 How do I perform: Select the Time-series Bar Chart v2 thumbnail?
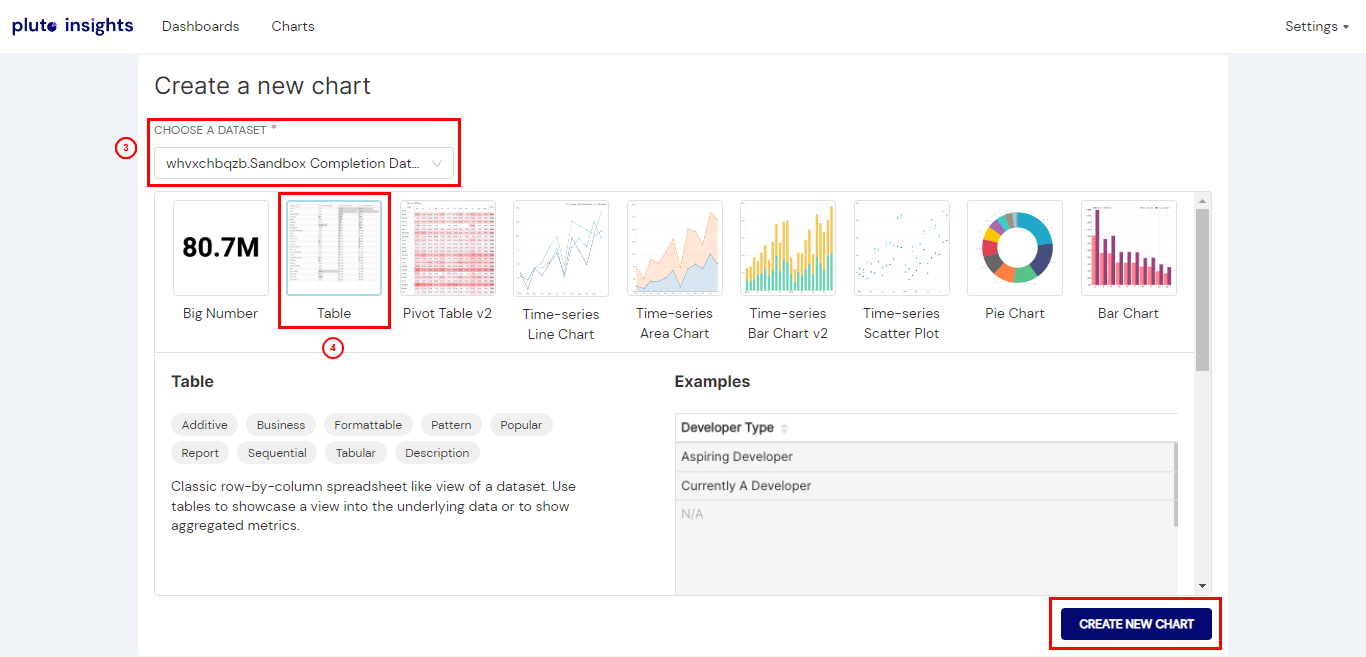pyautogui.click(x=788, y=248)
